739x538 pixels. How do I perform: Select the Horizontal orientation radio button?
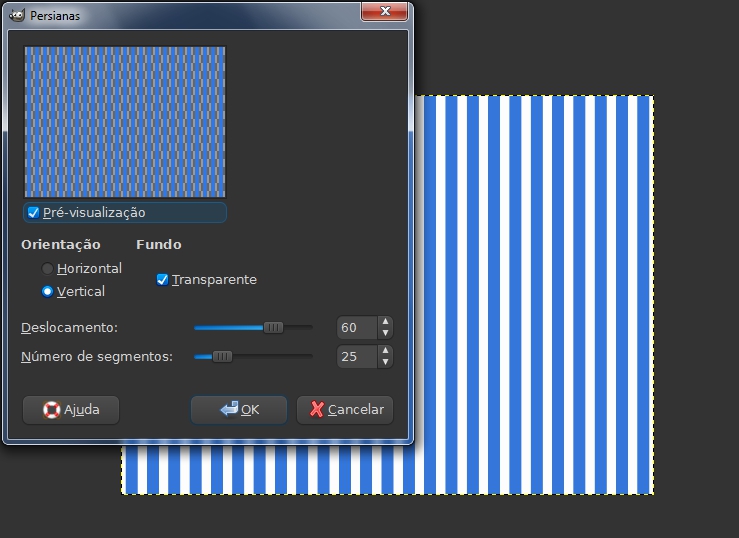coord(47,269)
